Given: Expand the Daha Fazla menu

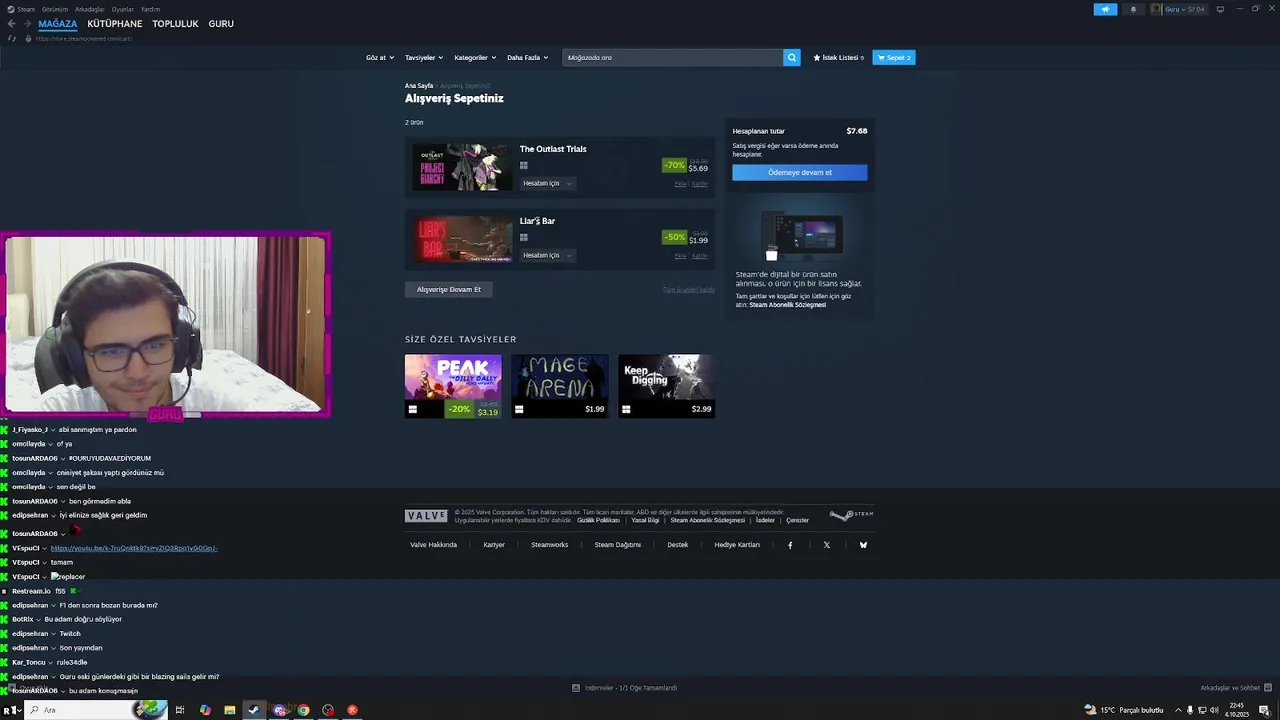Looking at the screenshot, I should tap(527, 57).
